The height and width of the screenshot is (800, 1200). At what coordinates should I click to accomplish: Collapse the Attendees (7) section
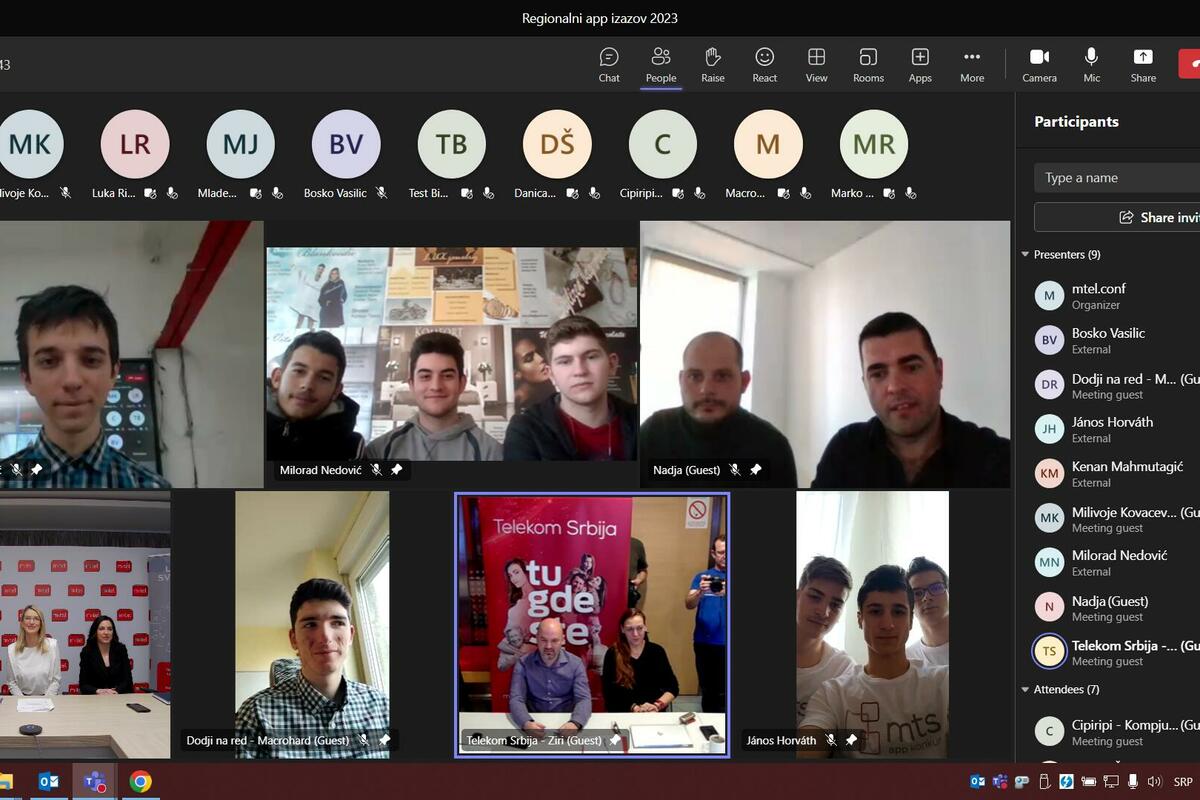point(1025,690)
